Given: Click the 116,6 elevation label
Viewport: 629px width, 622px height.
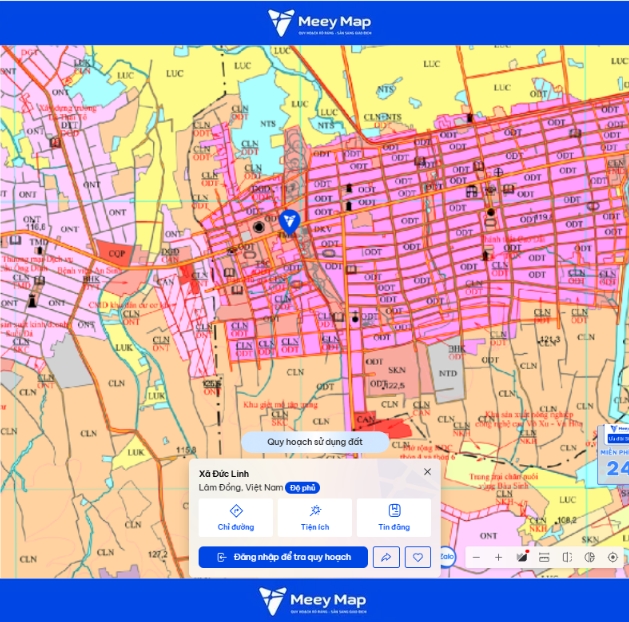Looking at the screenshot, I should point(35,227).
